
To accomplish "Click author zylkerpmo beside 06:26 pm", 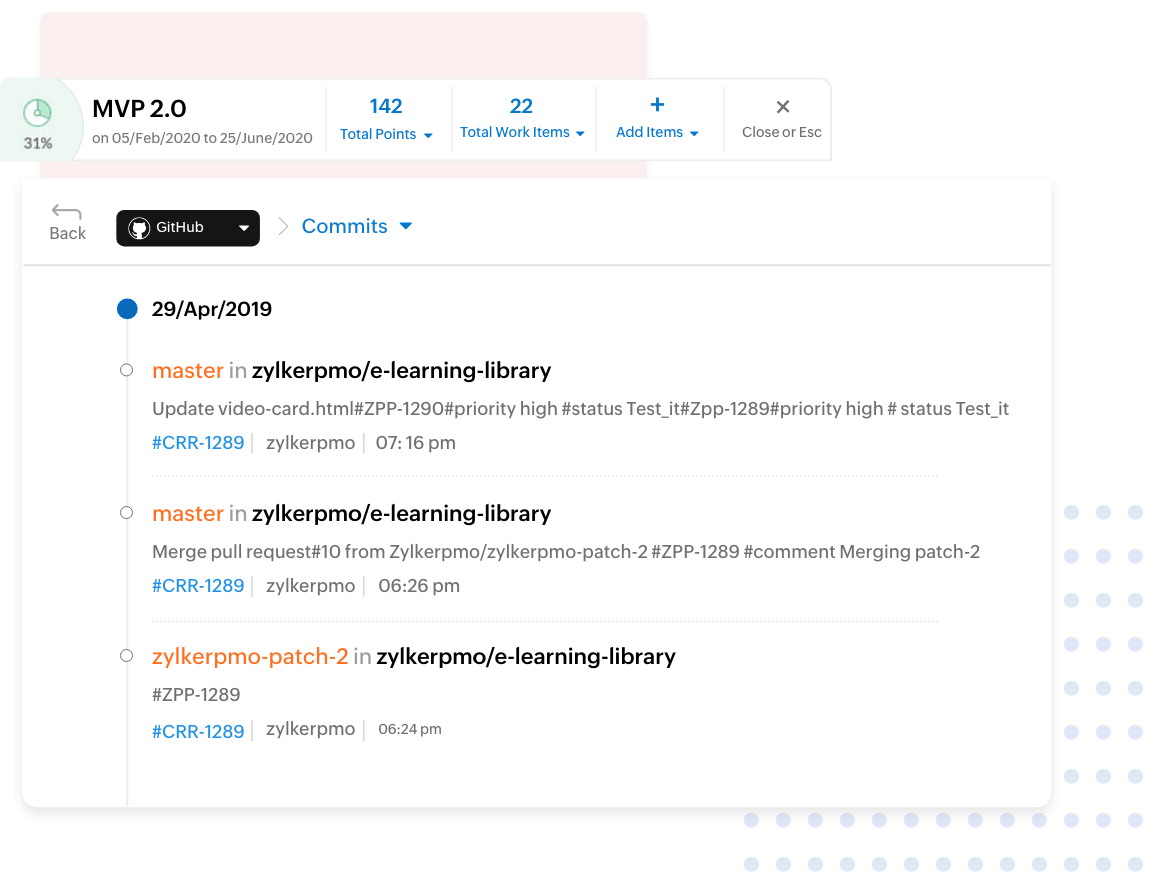I will [x=310, y=586].
